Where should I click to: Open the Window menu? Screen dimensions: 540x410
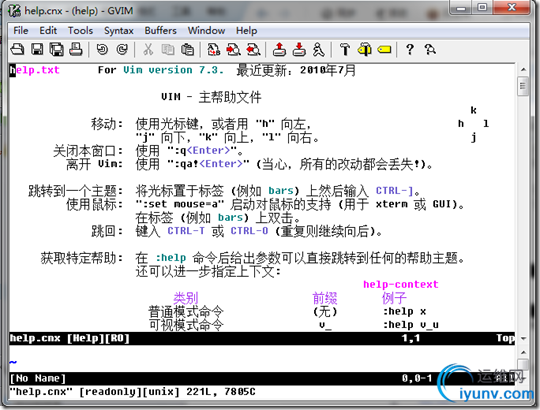[206, 31]
